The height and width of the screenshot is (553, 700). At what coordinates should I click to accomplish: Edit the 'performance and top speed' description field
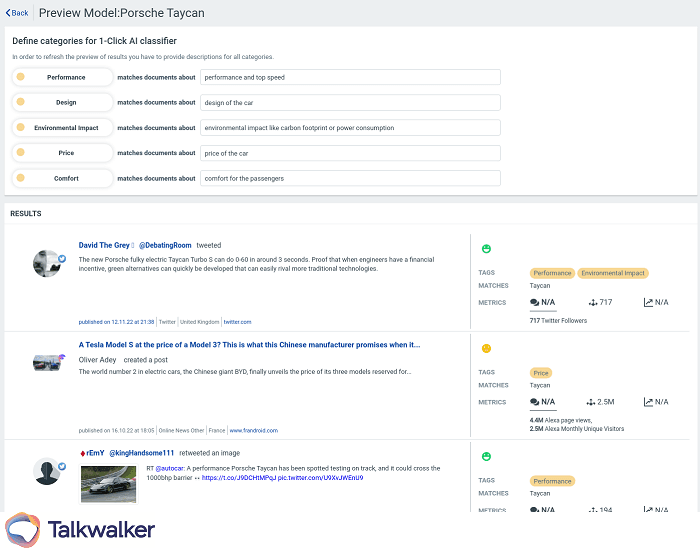click(350, 77)
